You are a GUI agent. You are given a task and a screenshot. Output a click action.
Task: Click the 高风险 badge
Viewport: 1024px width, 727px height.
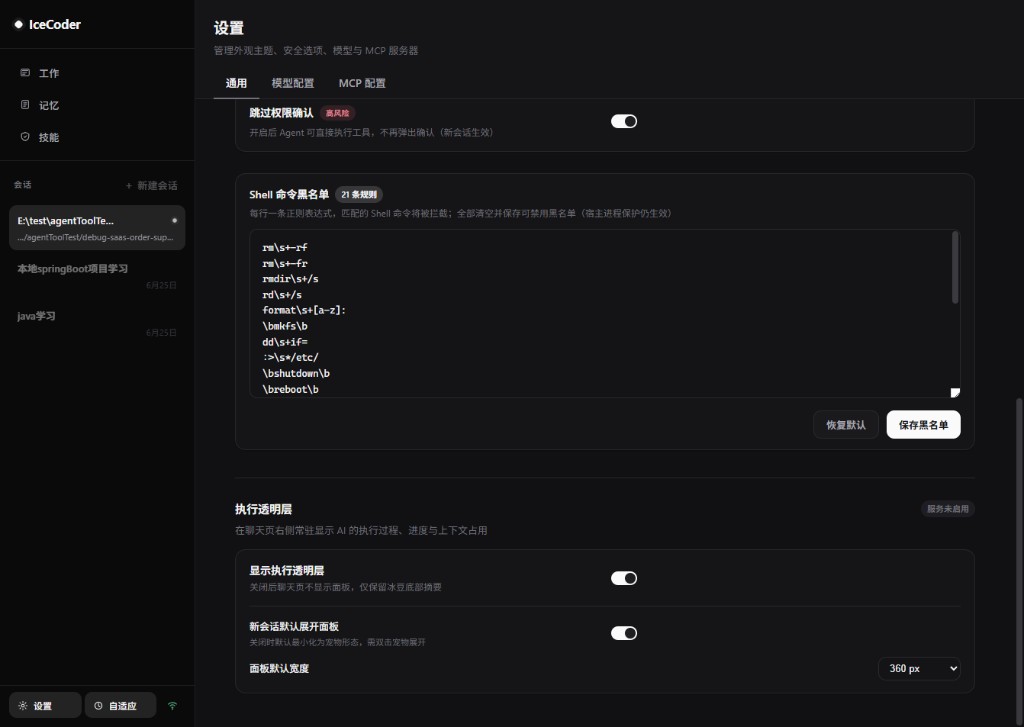point(338,113)
